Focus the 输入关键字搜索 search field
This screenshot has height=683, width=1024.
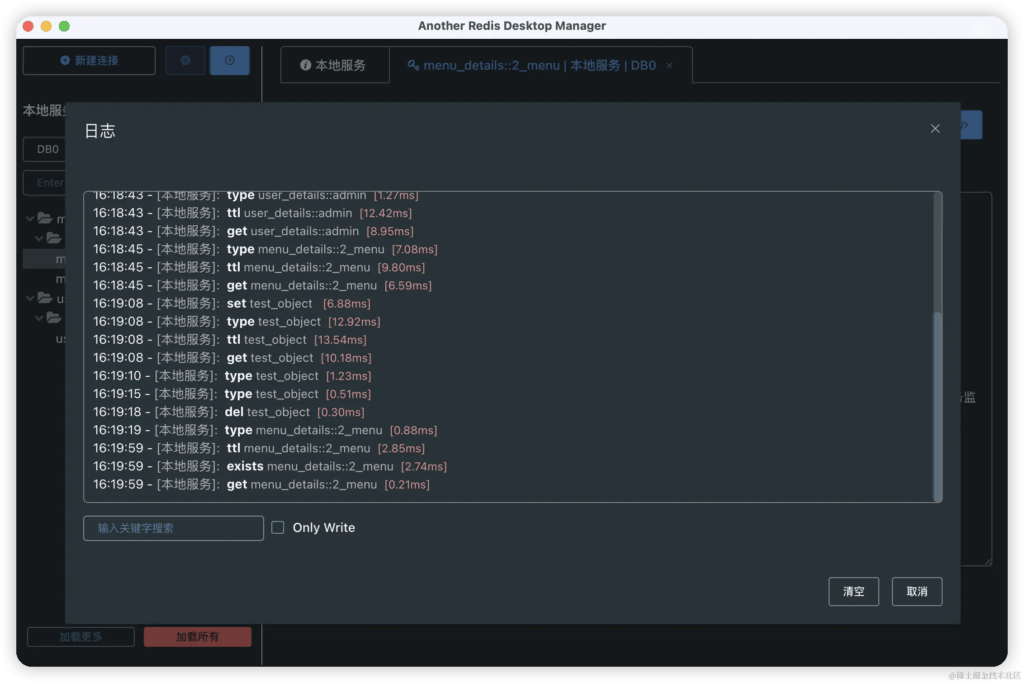[x=173, y=528]
